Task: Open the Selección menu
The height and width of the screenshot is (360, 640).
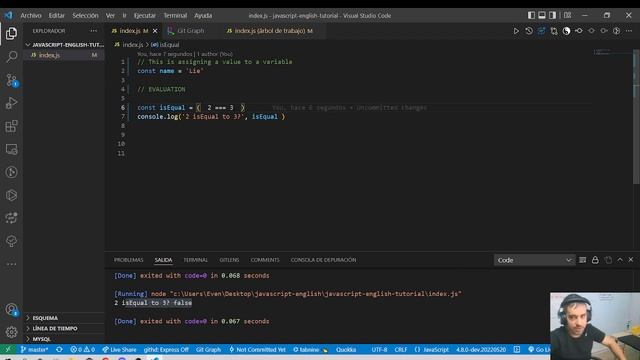Action: click(85, 16)
